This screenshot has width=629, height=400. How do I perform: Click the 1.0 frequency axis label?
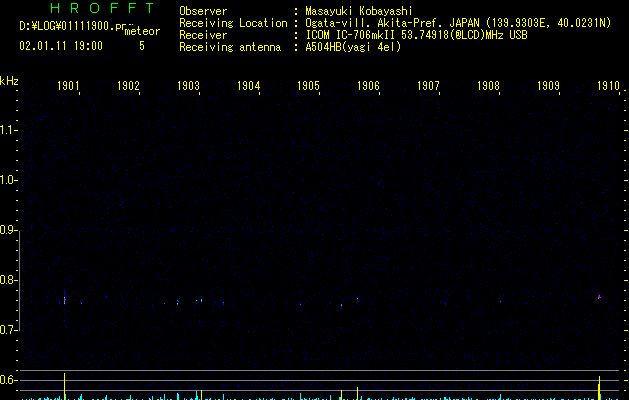click(8, 180)
